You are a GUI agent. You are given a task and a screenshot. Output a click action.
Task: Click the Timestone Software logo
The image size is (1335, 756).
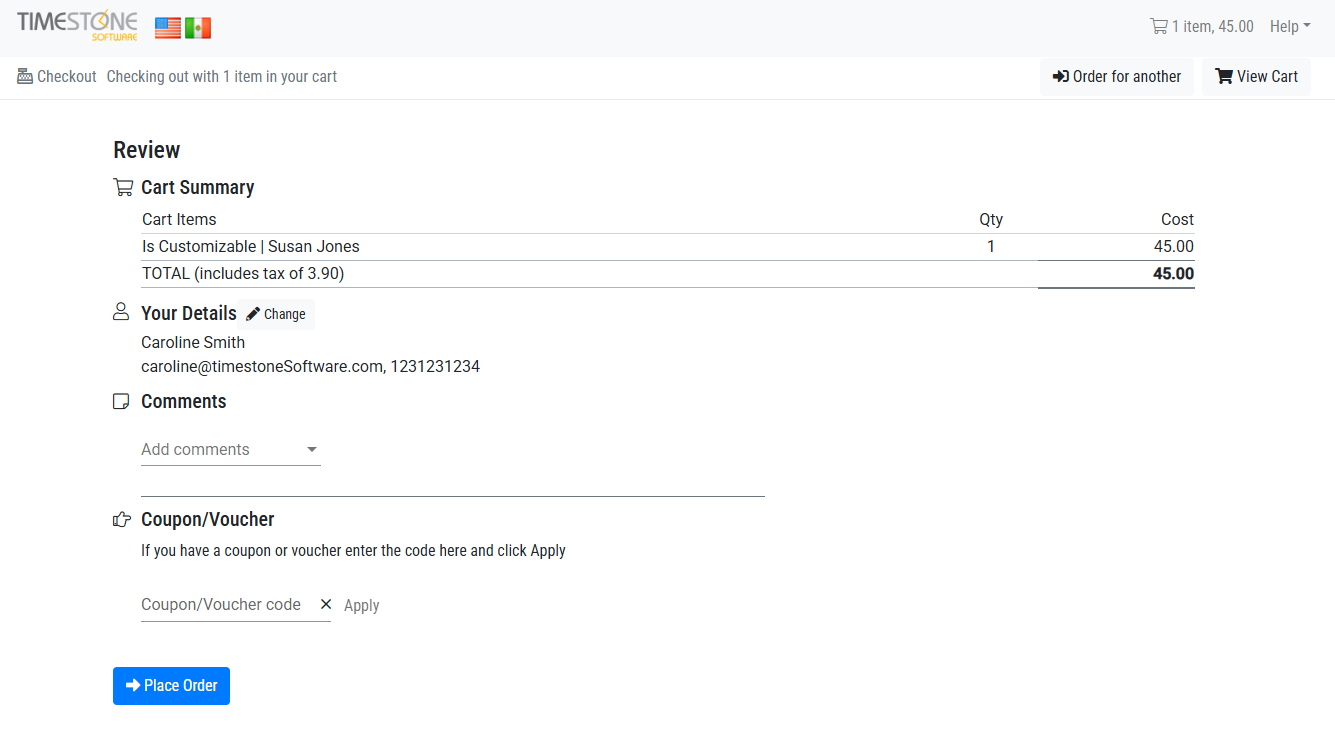(x=77, y=26)
